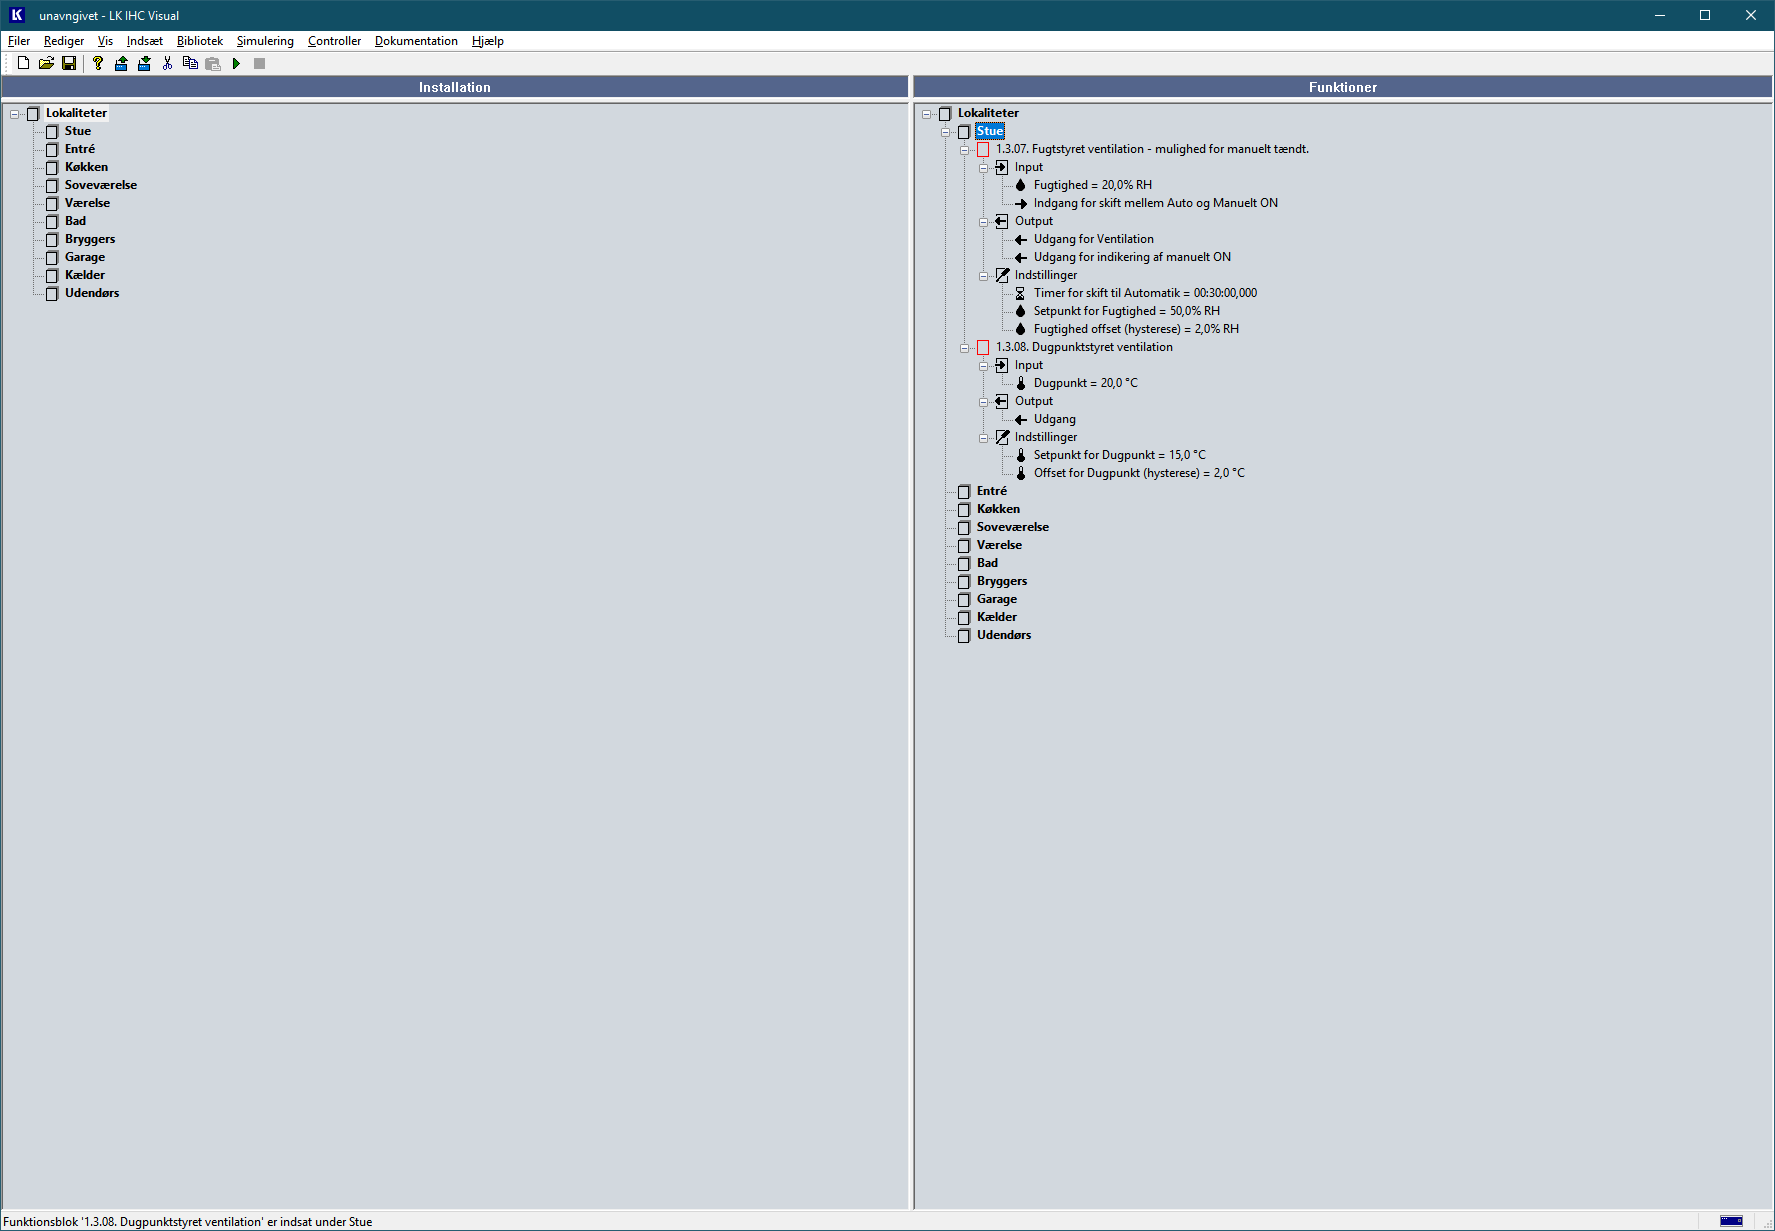Select Timer for skift til Automatik setting
The width and height of the screenshot is (1775, 1231).
1145,293
